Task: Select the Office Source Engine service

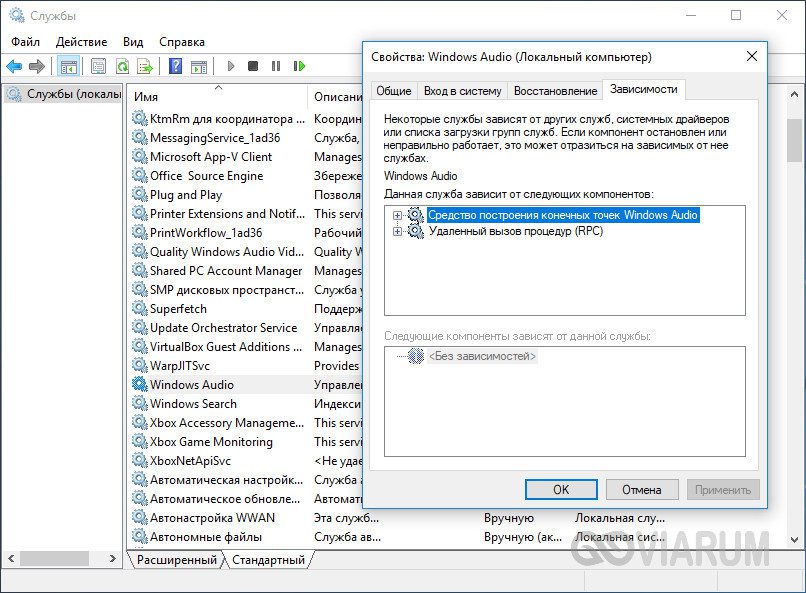Action: coord(206,175)
